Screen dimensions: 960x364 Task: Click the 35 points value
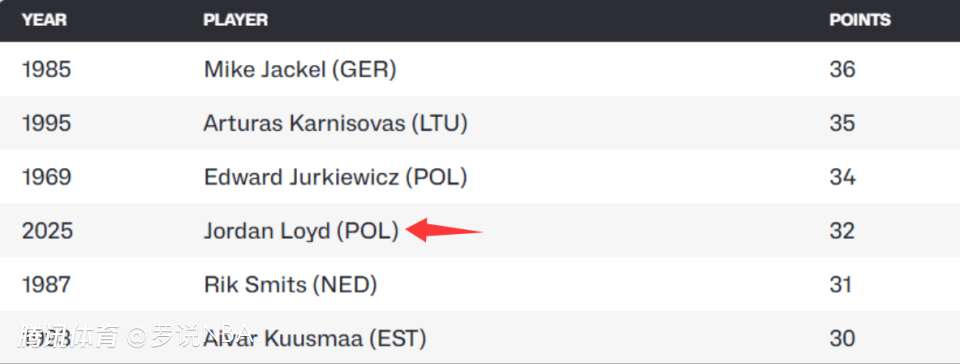click(x=842, y=124)
